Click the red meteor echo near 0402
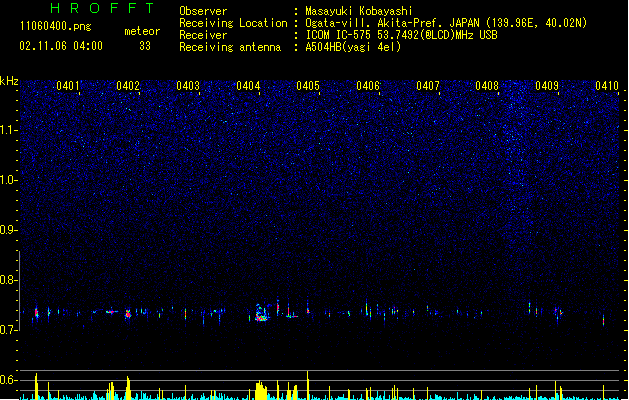This screenshot has height=400, width=629. (x=128, y=314)
